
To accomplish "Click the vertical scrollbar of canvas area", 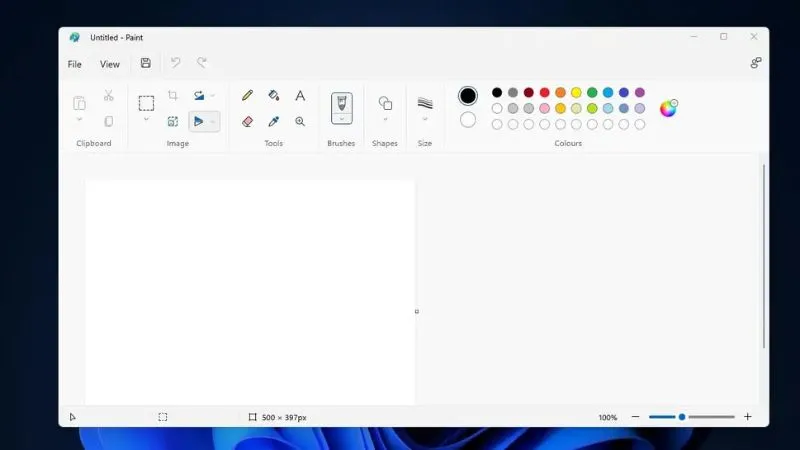I will pos(764,257).
